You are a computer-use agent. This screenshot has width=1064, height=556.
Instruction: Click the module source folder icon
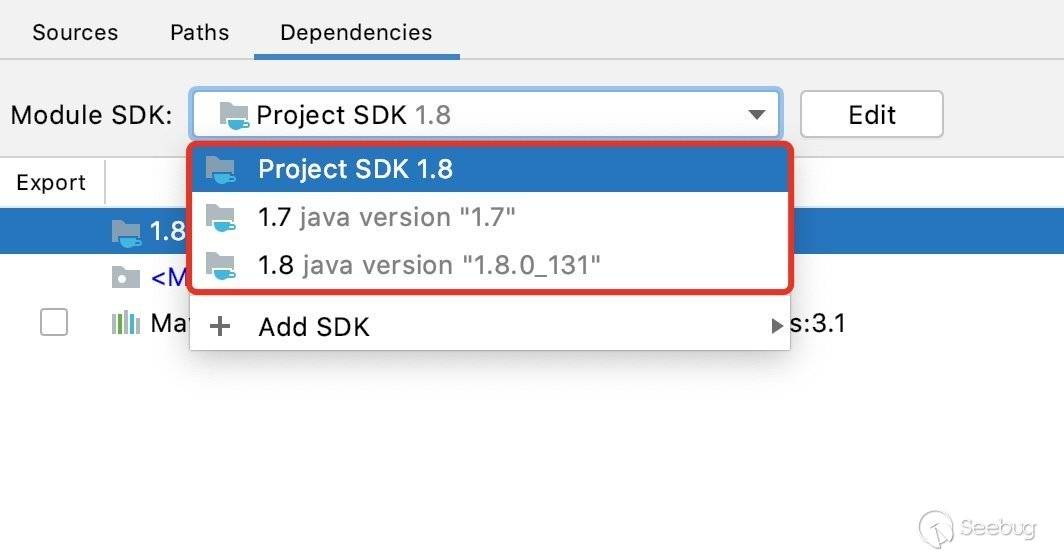[125, 277]
